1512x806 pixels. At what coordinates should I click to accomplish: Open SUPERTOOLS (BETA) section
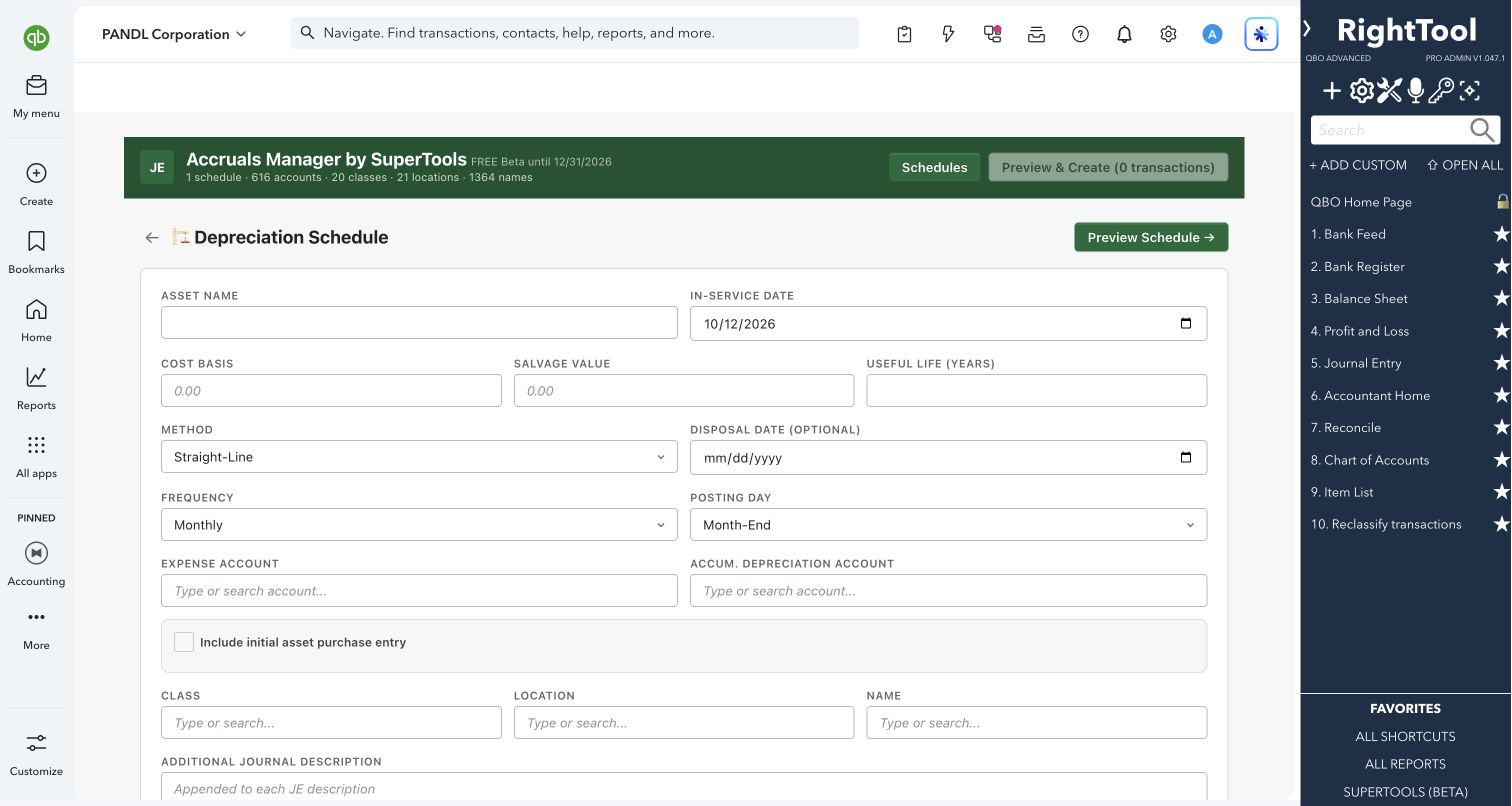pos(1405,792)
